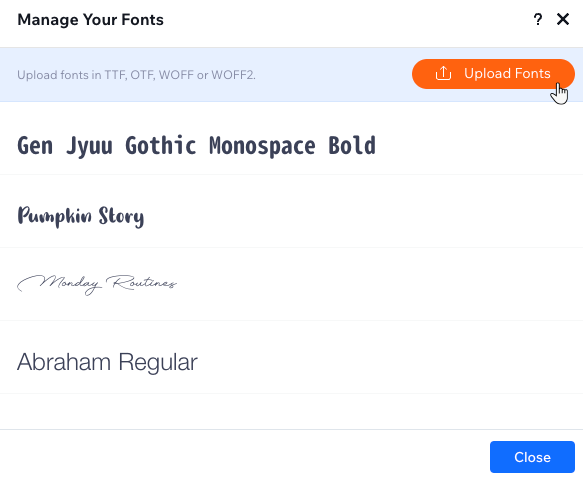Click the upload arrow icon in orange button

(443, 73)
